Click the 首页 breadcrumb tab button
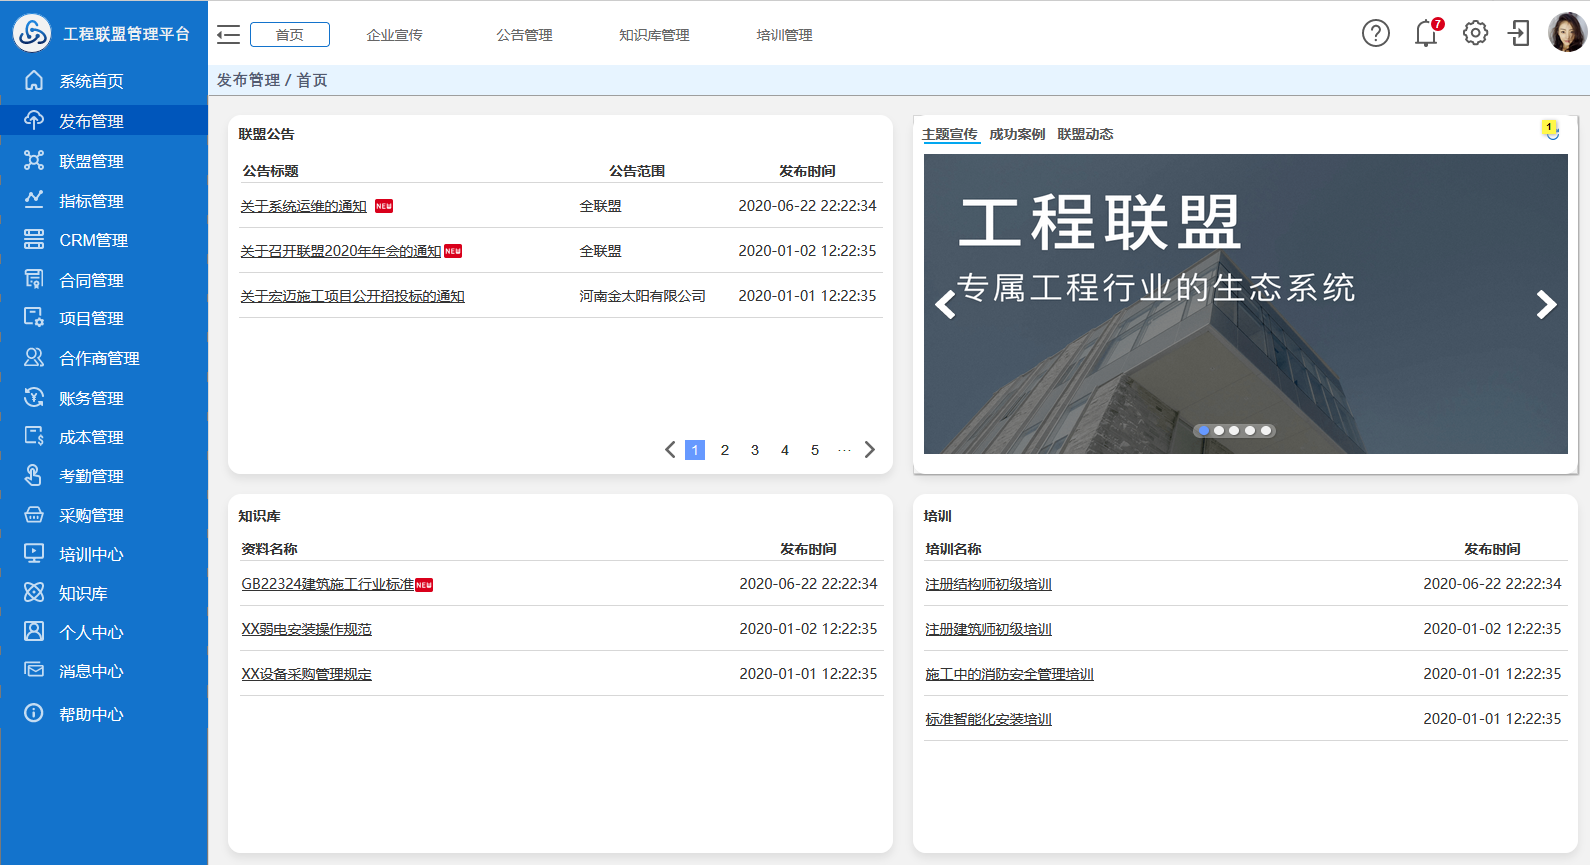 point(290,35)
